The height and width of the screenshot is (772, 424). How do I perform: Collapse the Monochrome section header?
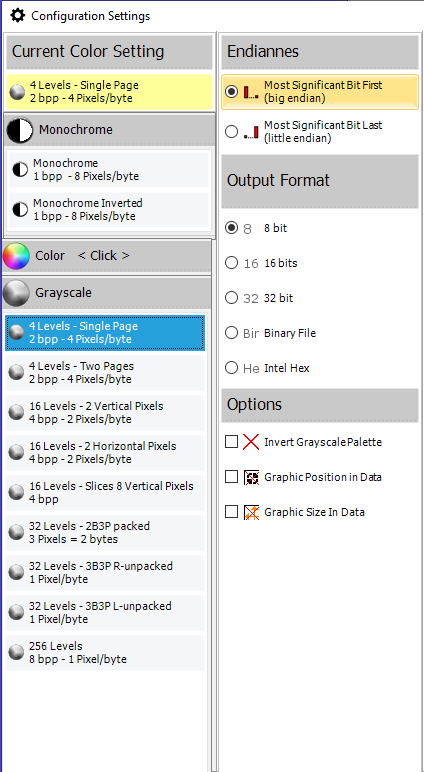coord(109,130)
